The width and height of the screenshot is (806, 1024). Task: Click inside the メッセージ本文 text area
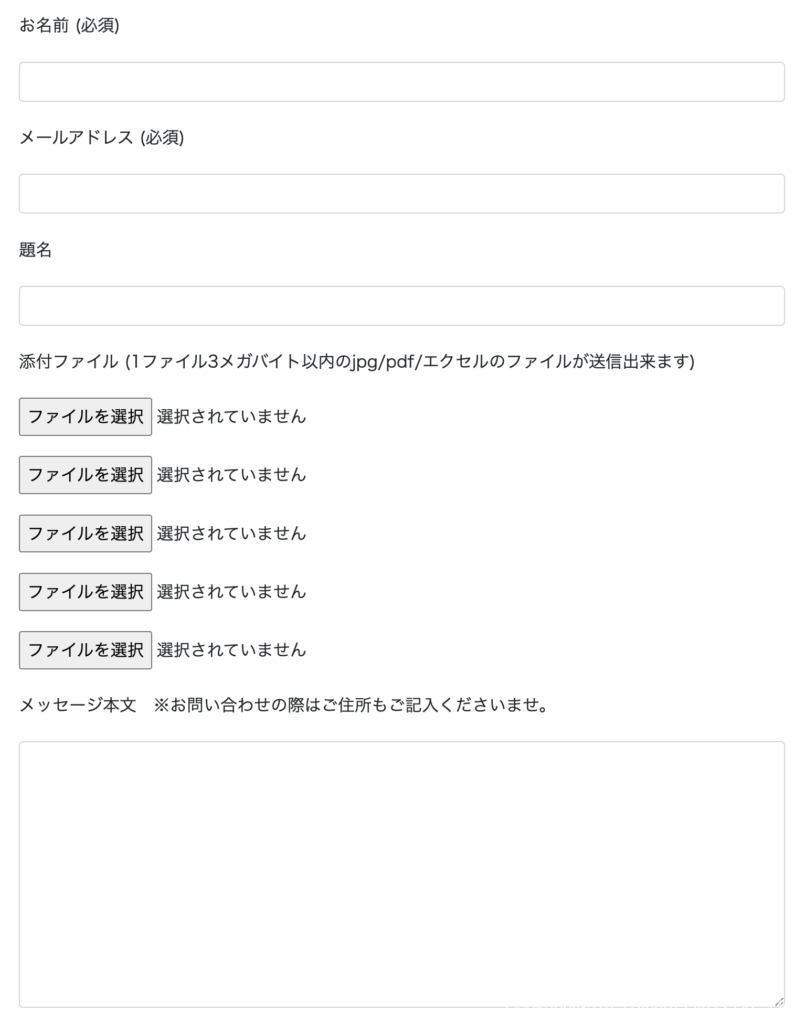tap(401, 873)
